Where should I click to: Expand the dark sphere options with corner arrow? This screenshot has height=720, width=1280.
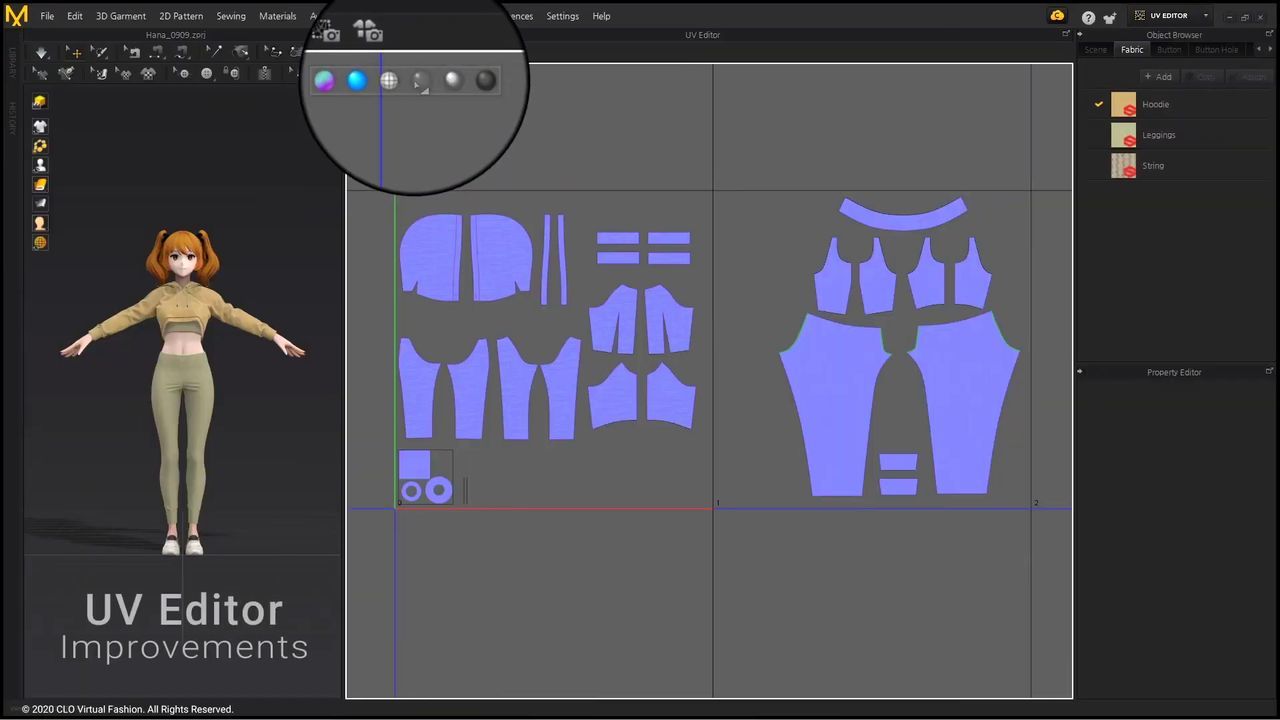[421, 82]
